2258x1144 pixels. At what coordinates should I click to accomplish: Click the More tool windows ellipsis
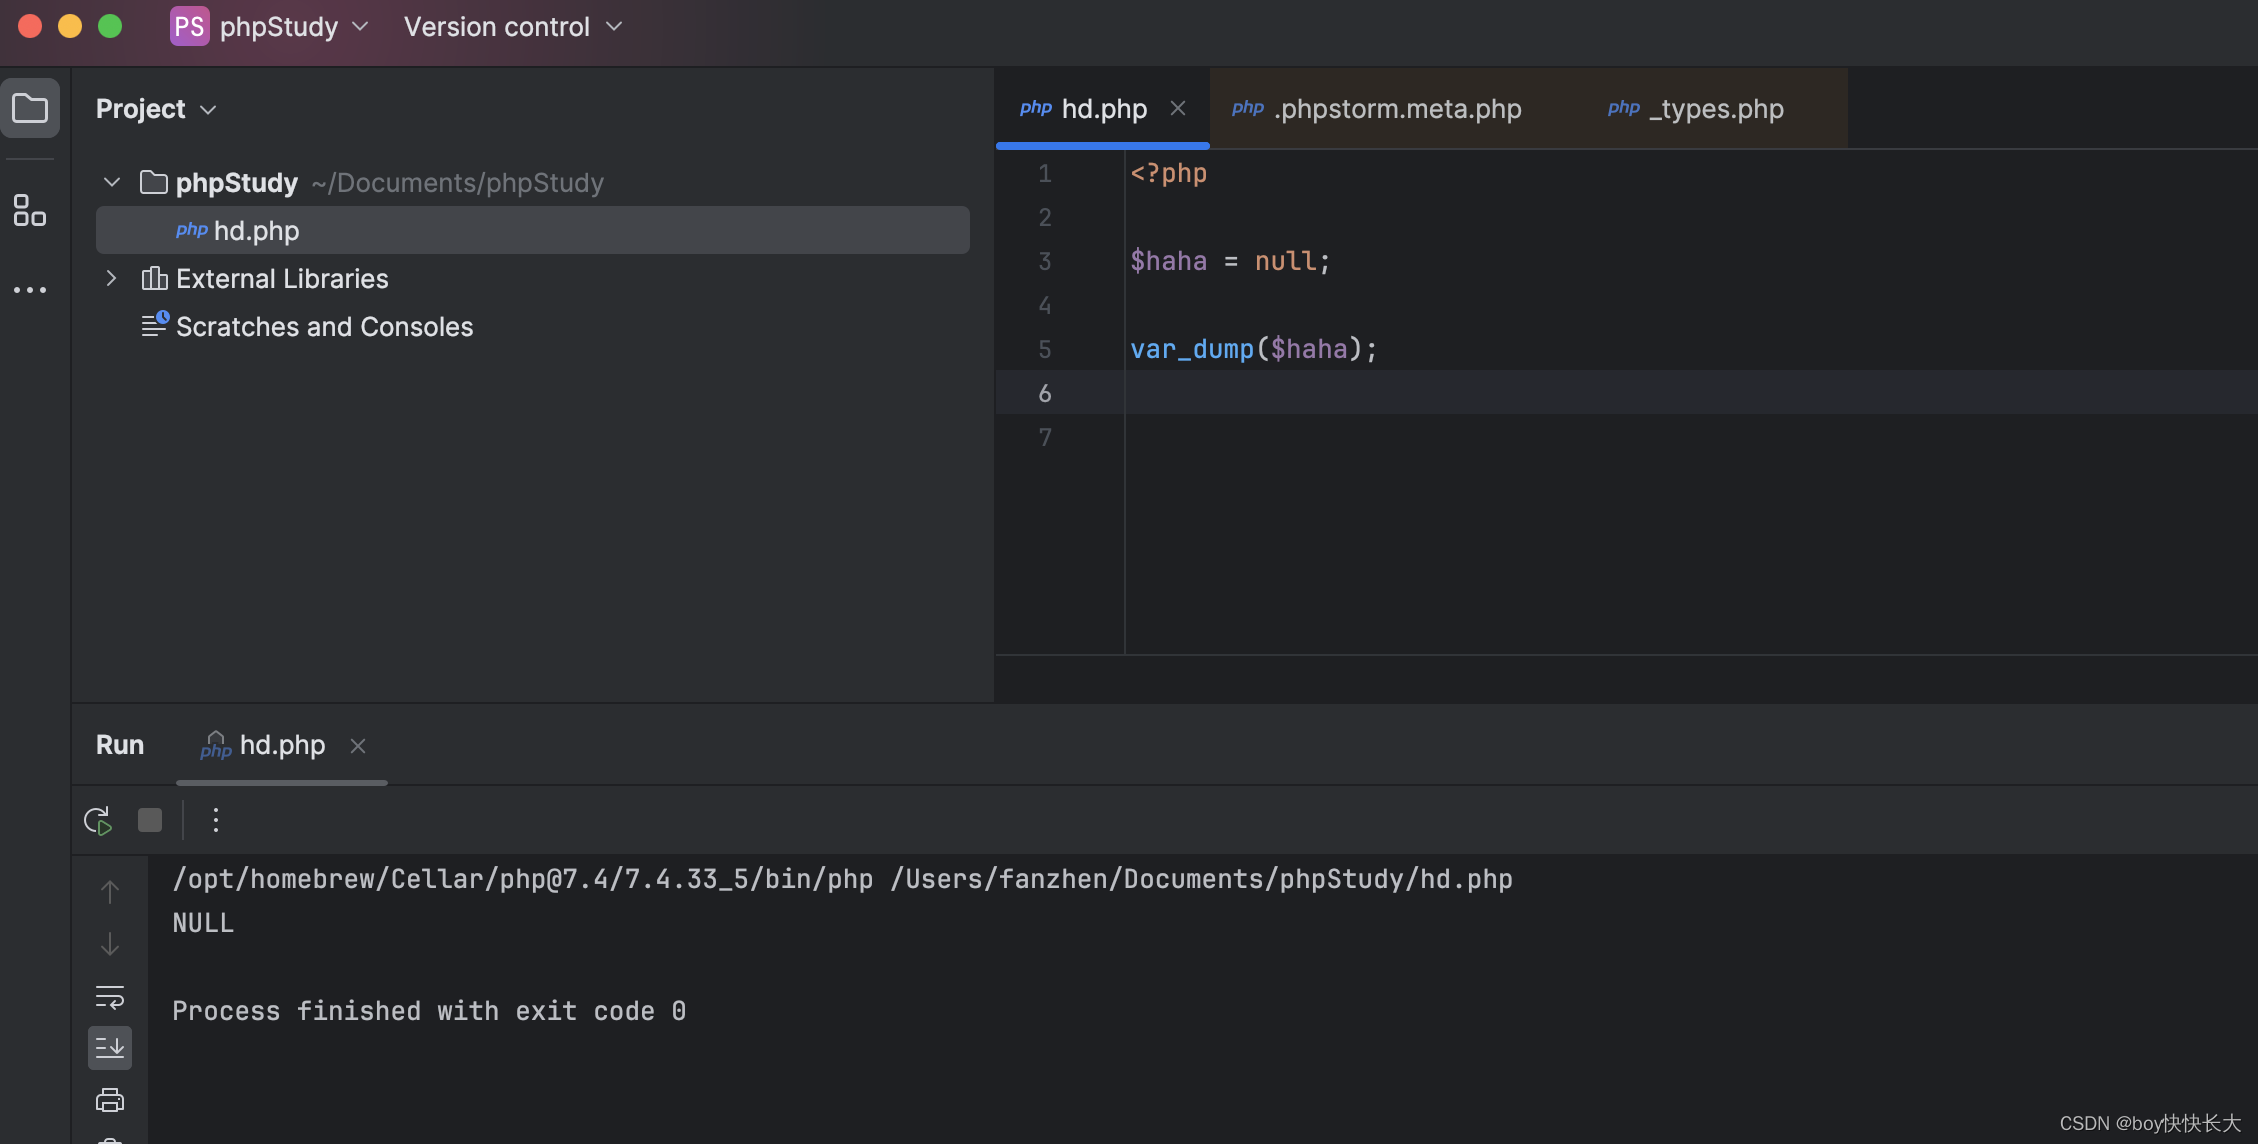(30, 290)
